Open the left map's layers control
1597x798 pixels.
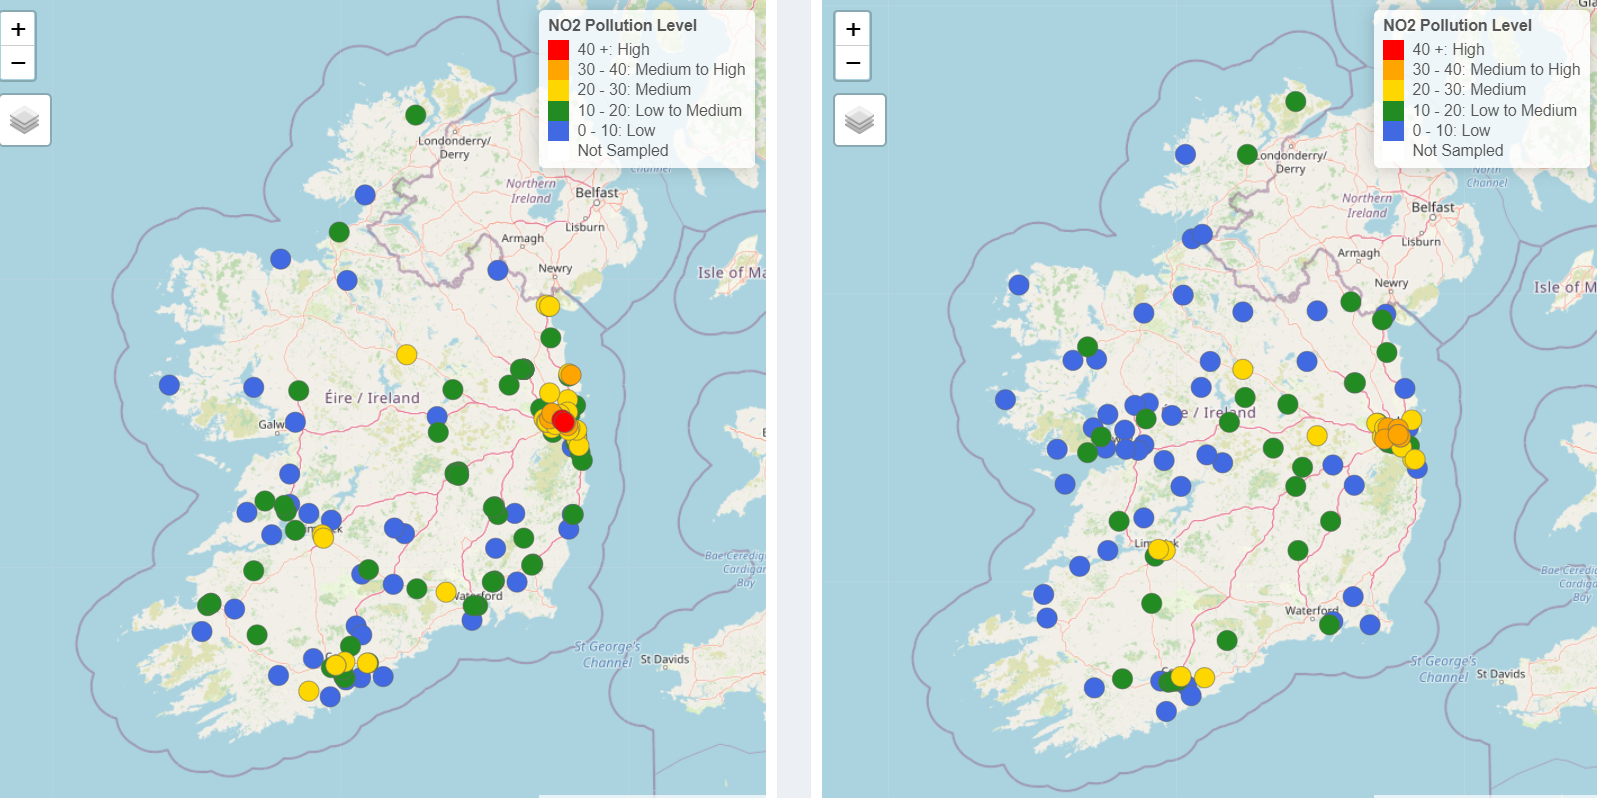25,121
